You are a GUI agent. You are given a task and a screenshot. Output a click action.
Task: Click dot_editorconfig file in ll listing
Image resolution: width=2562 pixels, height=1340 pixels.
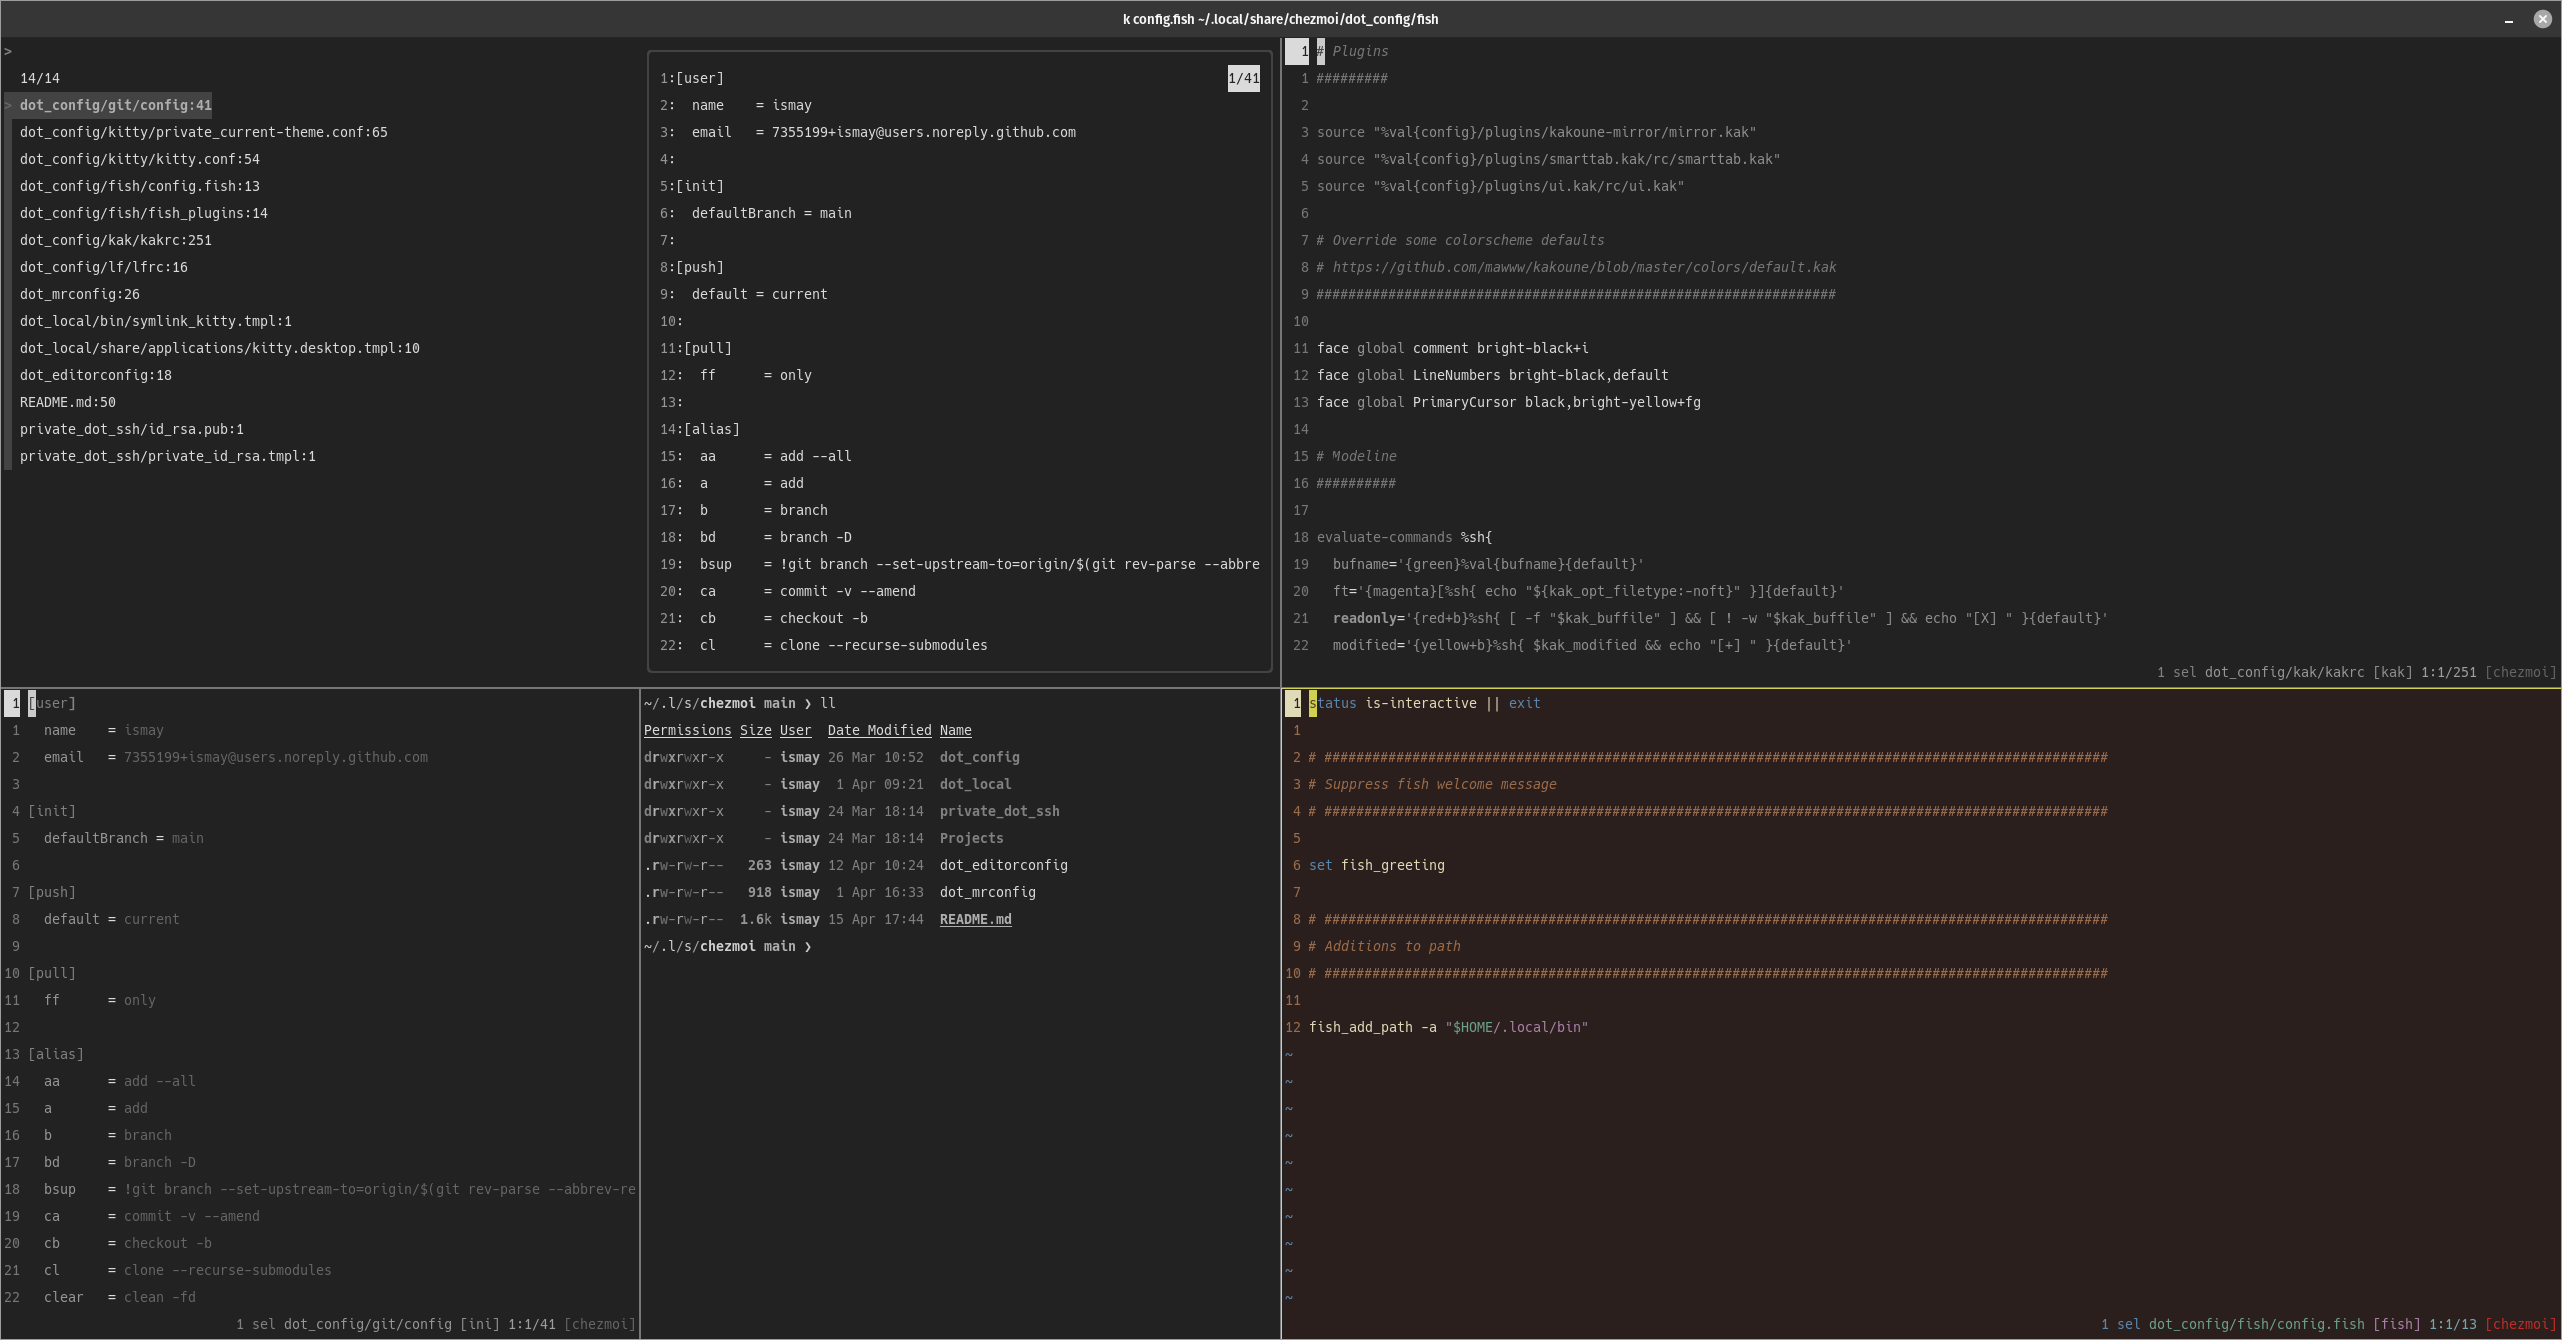1004,865
